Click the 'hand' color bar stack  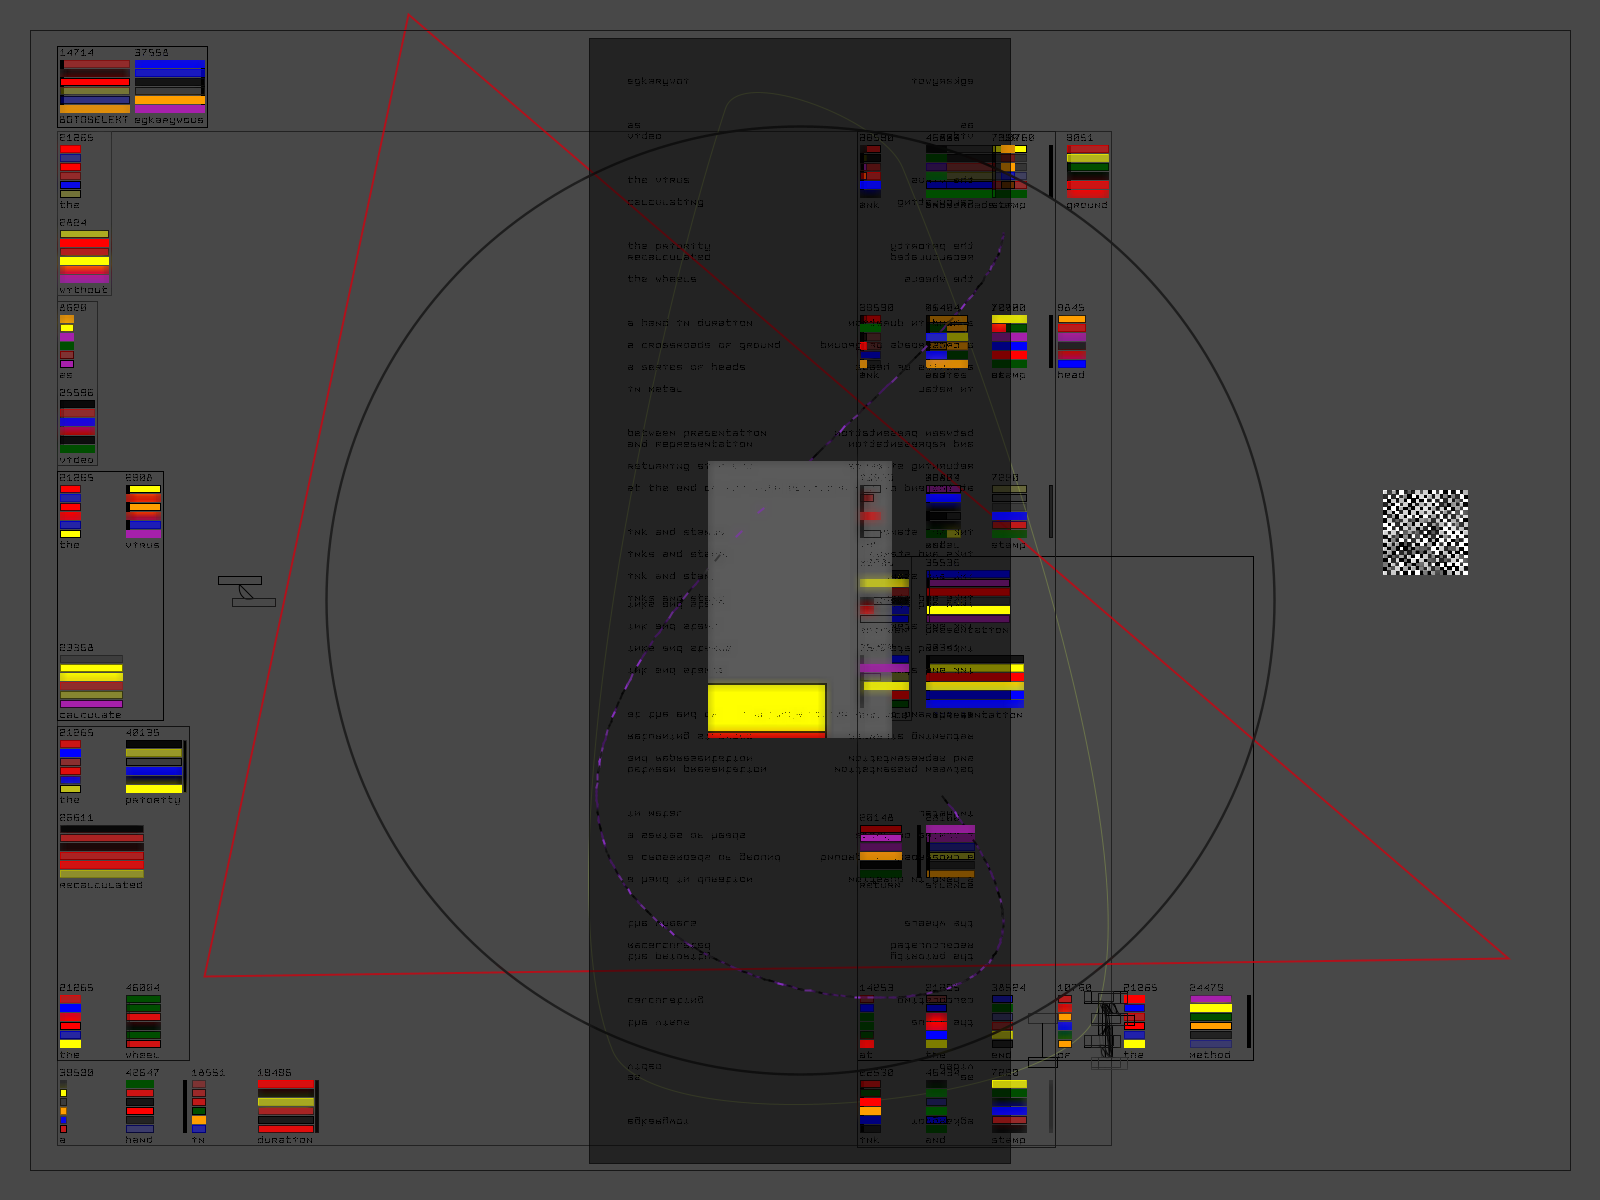pos(140,1107)
